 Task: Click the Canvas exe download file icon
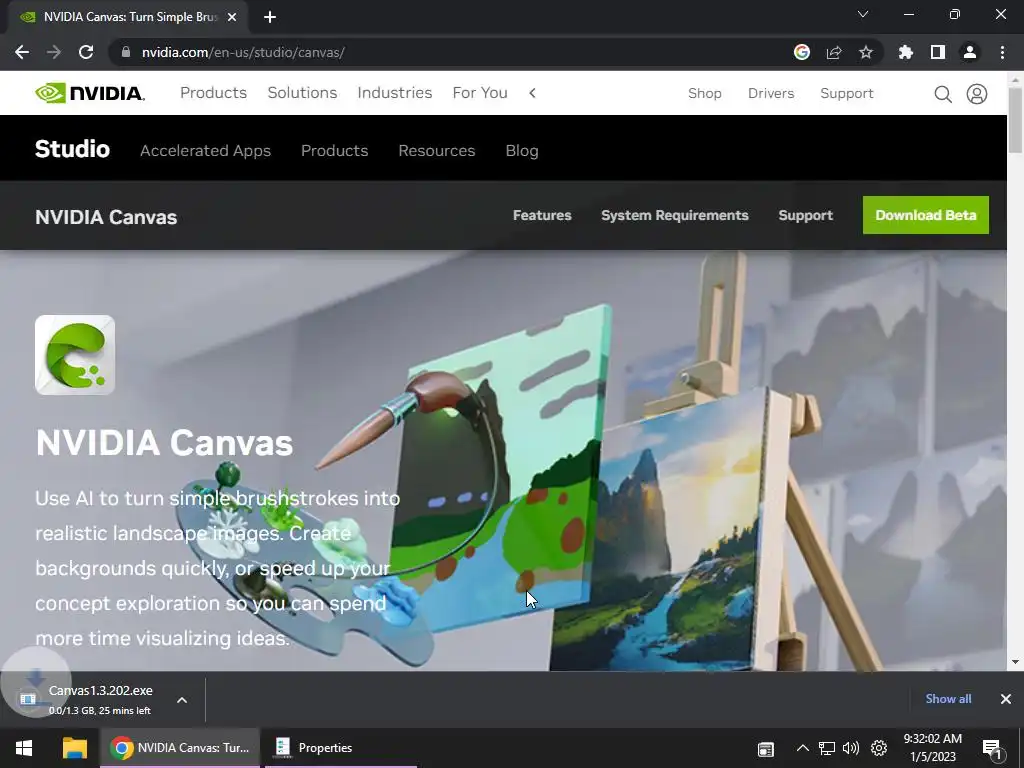28,699
